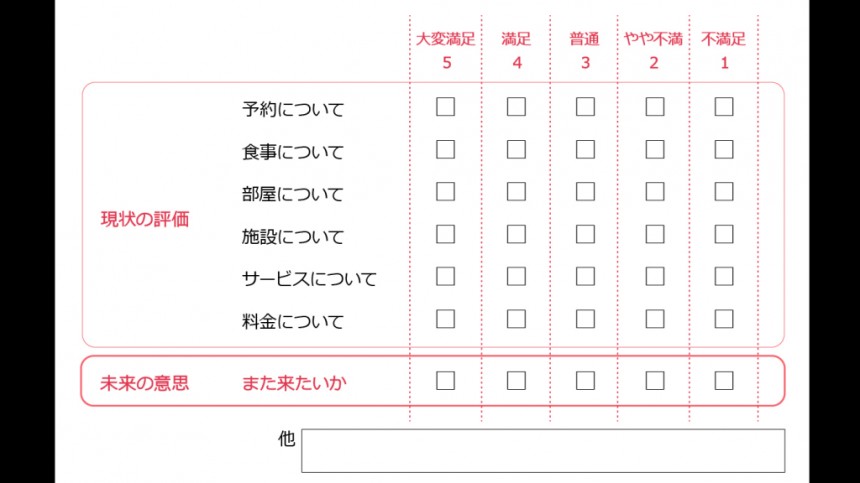Check 大変満足 box for サービスについて
The height and width of the screenshot is (483, 860).
coord(445,277)
